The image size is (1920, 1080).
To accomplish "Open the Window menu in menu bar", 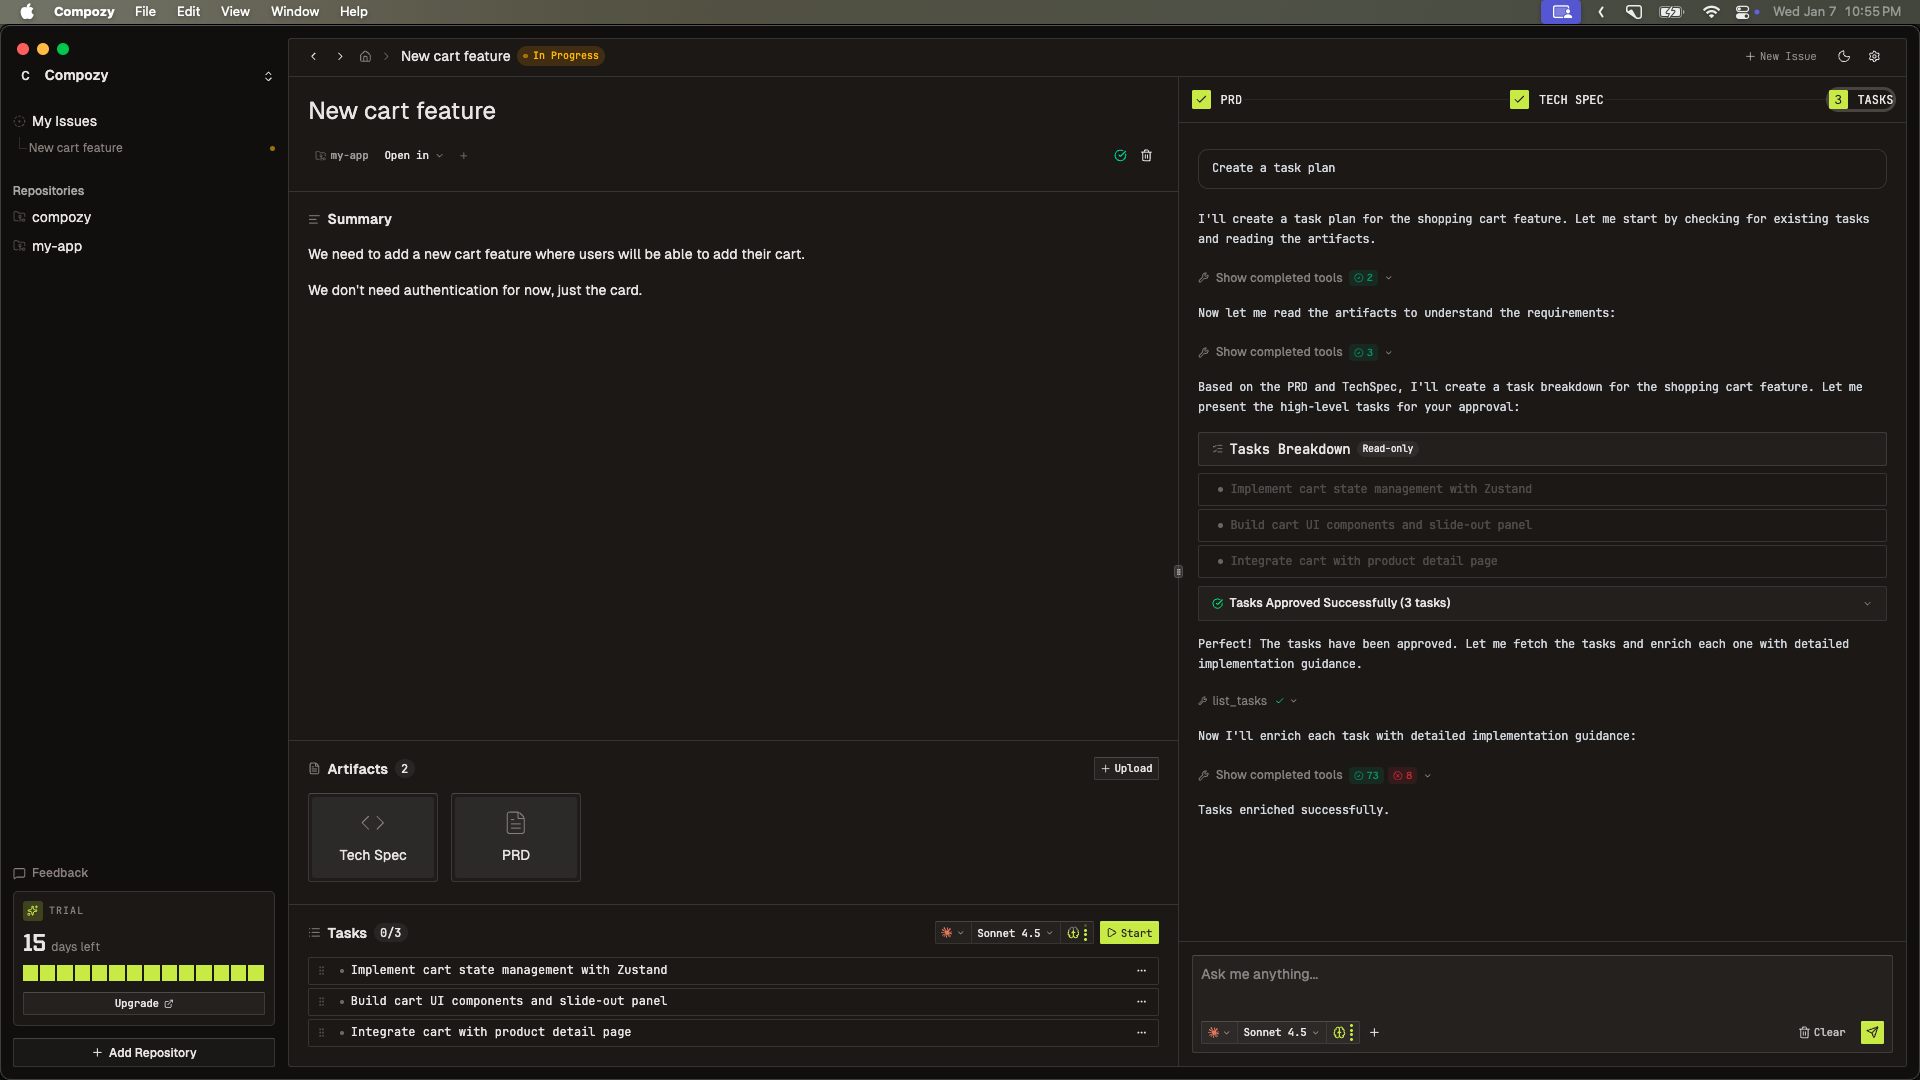I will 294,11.
